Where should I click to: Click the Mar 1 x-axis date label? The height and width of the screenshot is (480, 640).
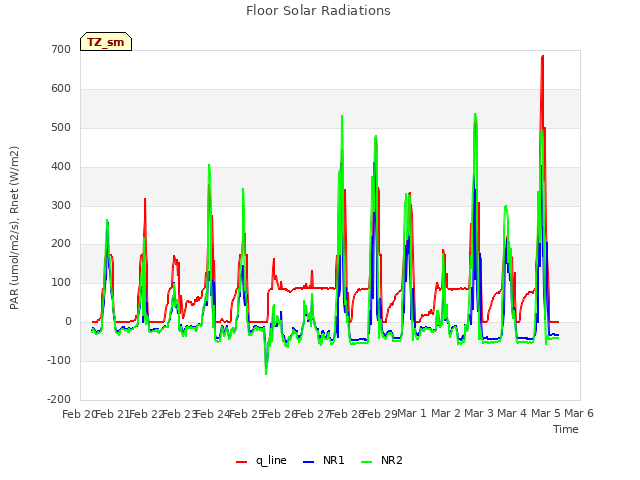[412, 414]
